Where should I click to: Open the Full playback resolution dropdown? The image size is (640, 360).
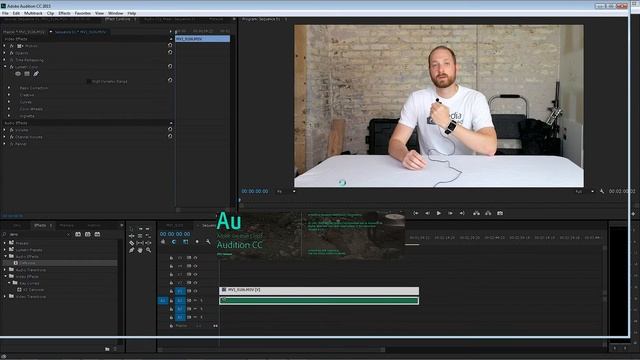pos(584,191)
